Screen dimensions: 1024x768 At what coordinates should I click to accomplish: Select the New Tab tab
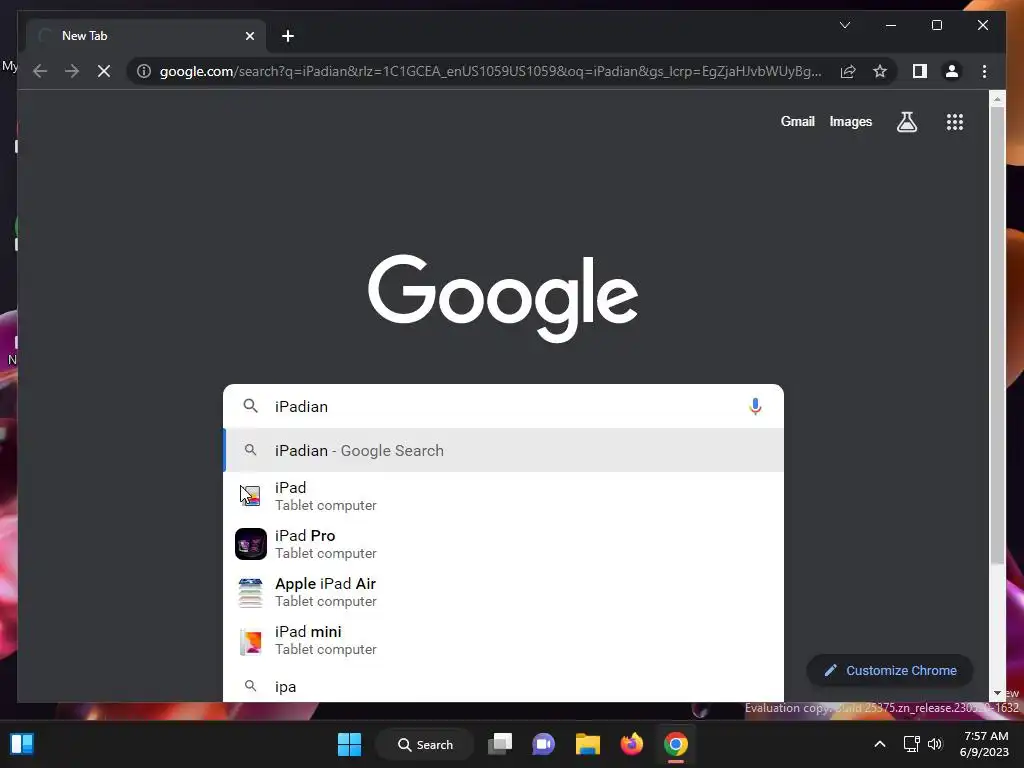click(x=146, y=36)
